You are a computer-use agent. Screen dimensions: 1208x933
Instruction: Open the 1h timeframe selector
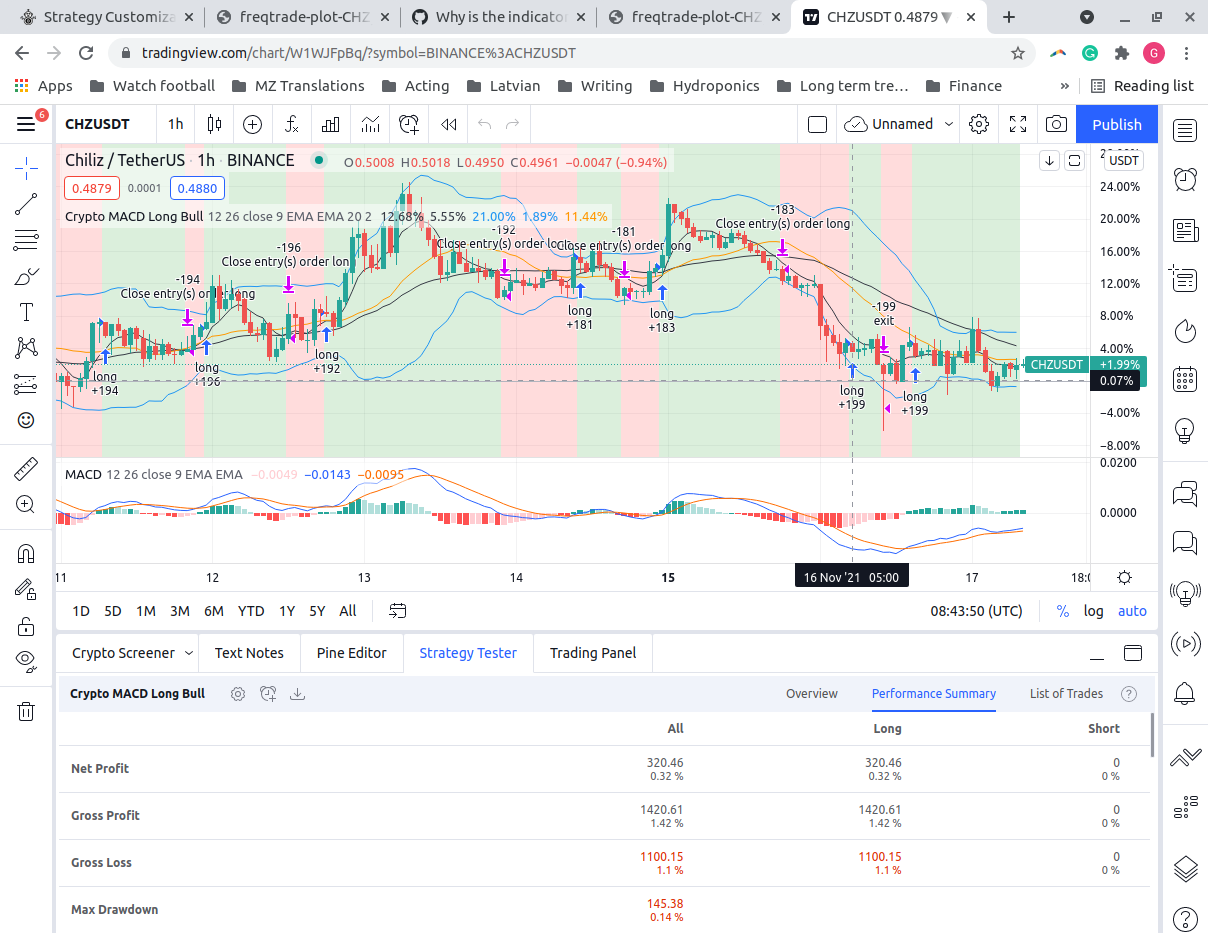click(x=175, y=124)
